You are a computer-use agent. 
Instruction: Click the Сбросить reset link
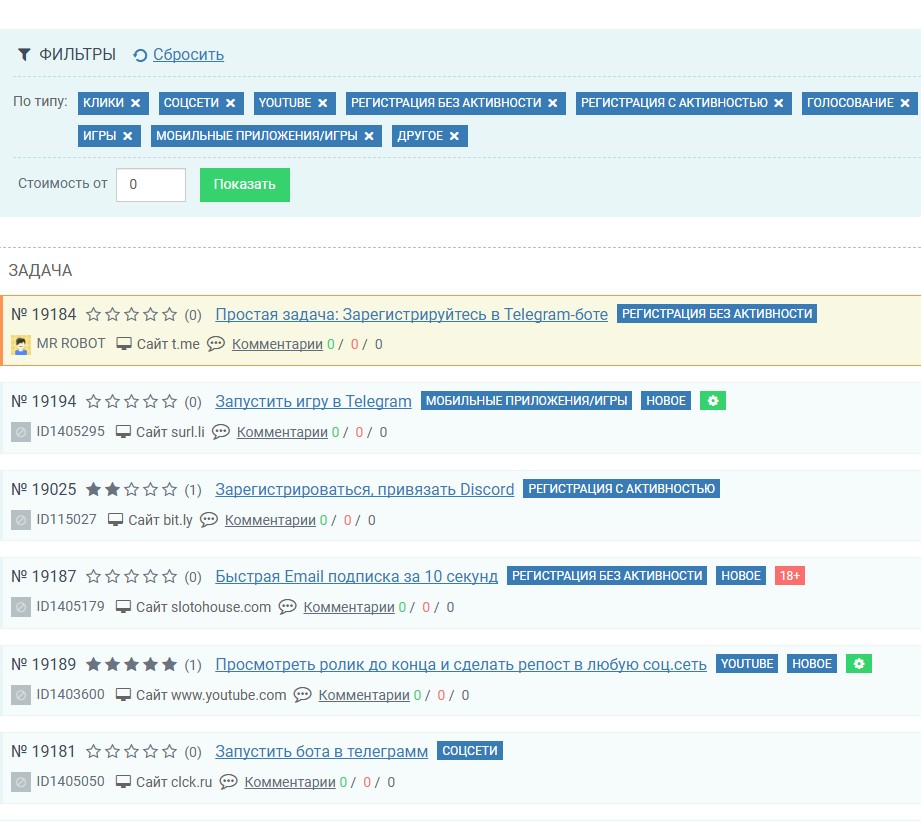click(188, 55)
